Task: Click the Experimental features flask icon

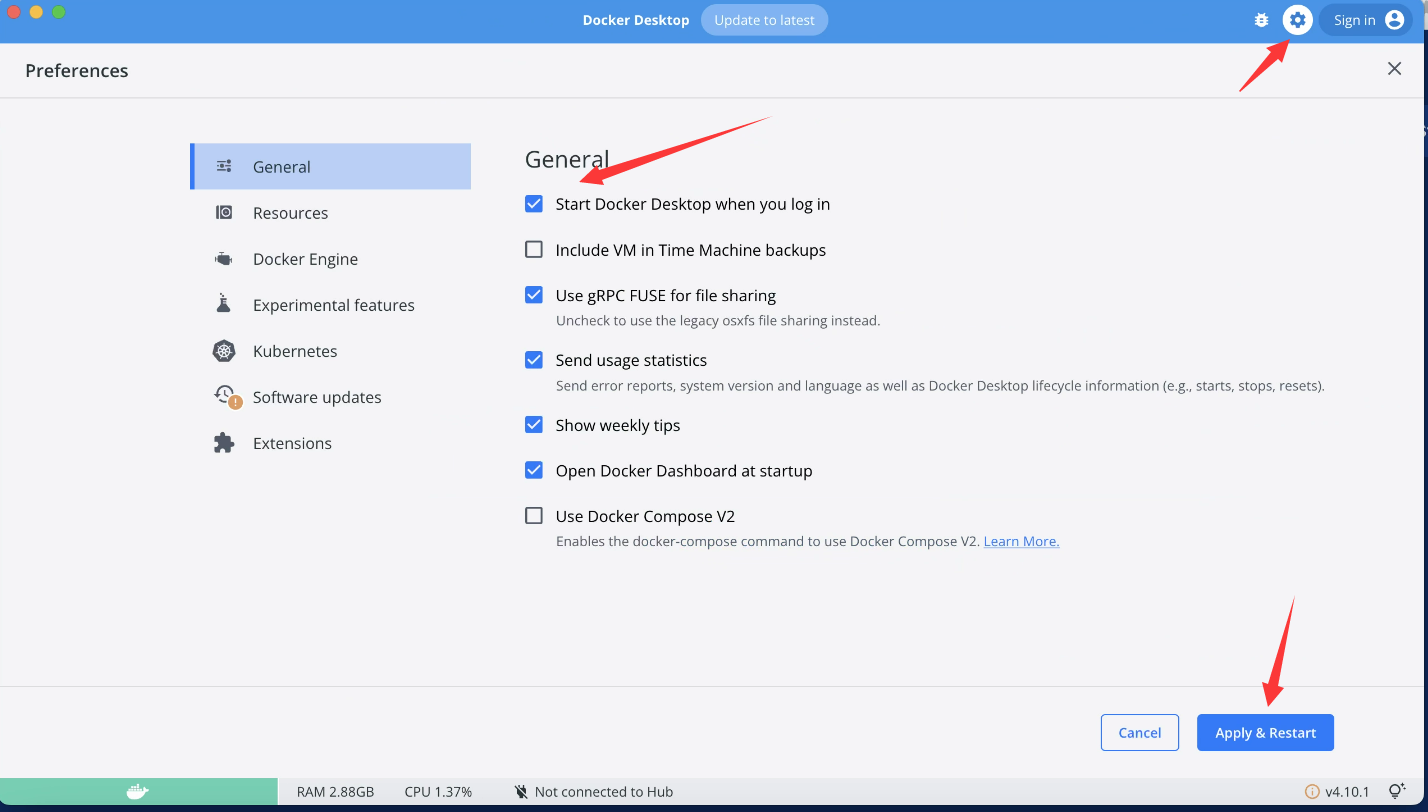Action: point(224,305)
